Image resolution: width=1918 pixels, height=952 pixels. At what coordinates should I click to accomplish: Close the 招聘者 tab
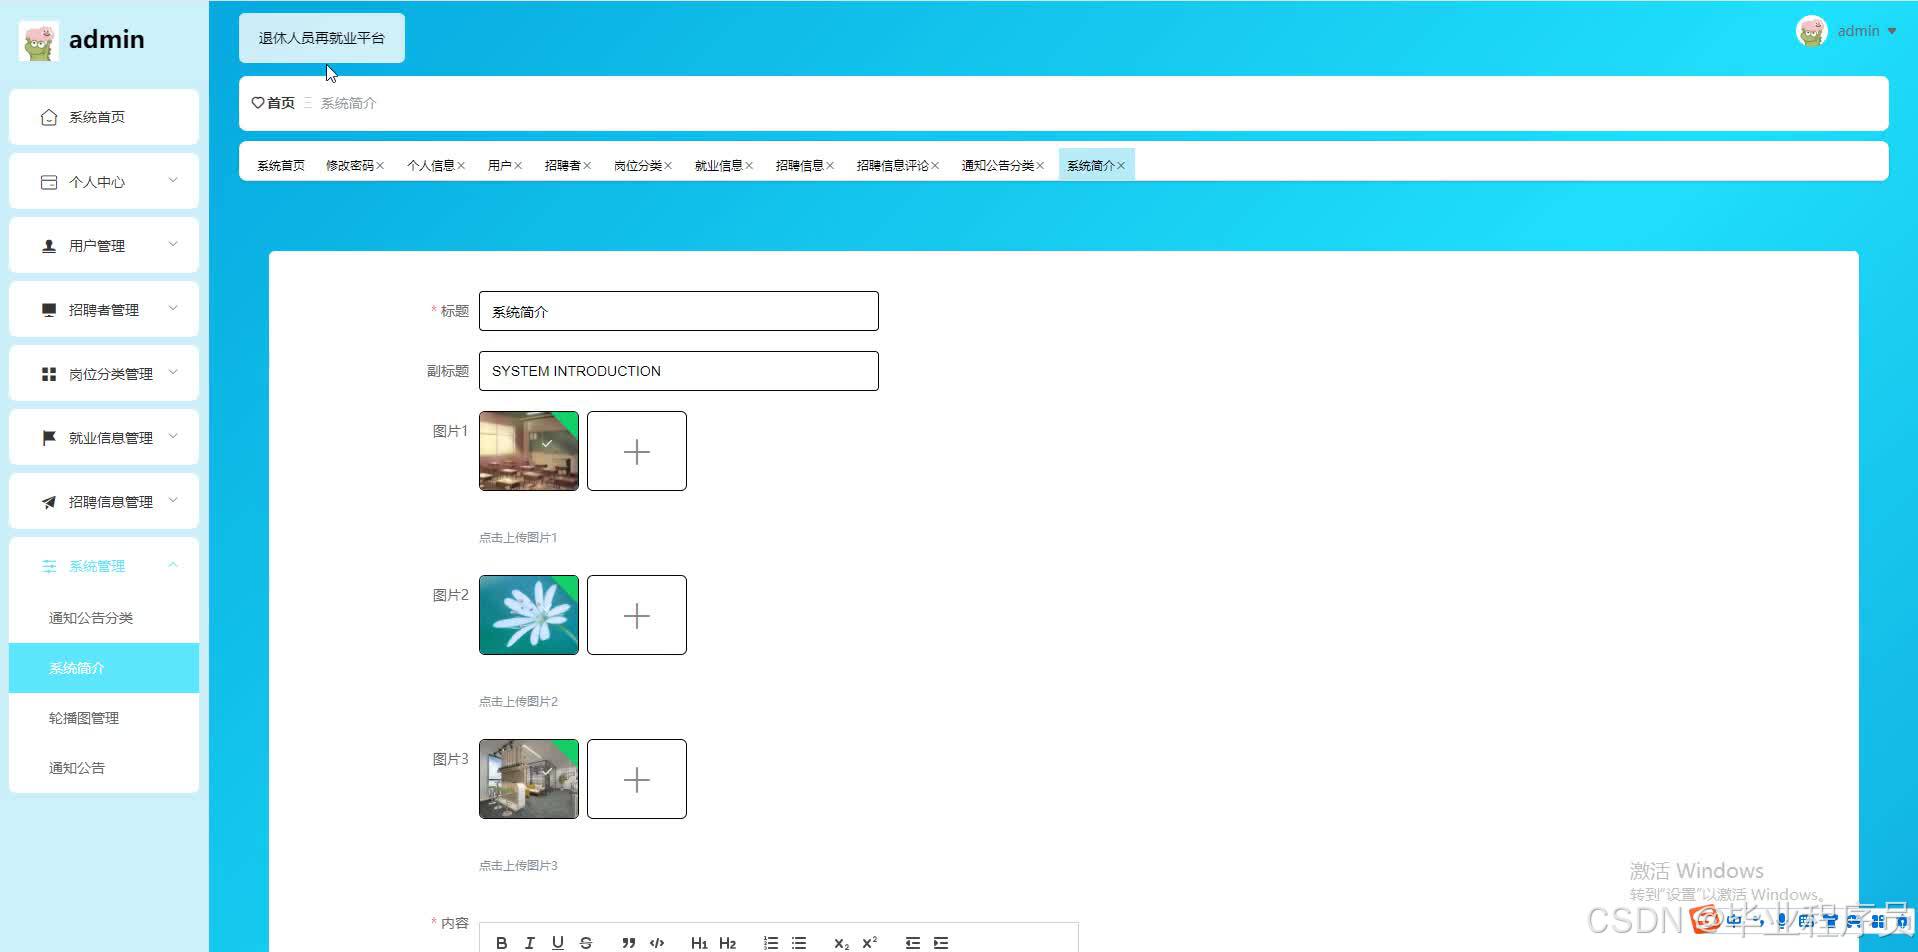pos(587,166)
